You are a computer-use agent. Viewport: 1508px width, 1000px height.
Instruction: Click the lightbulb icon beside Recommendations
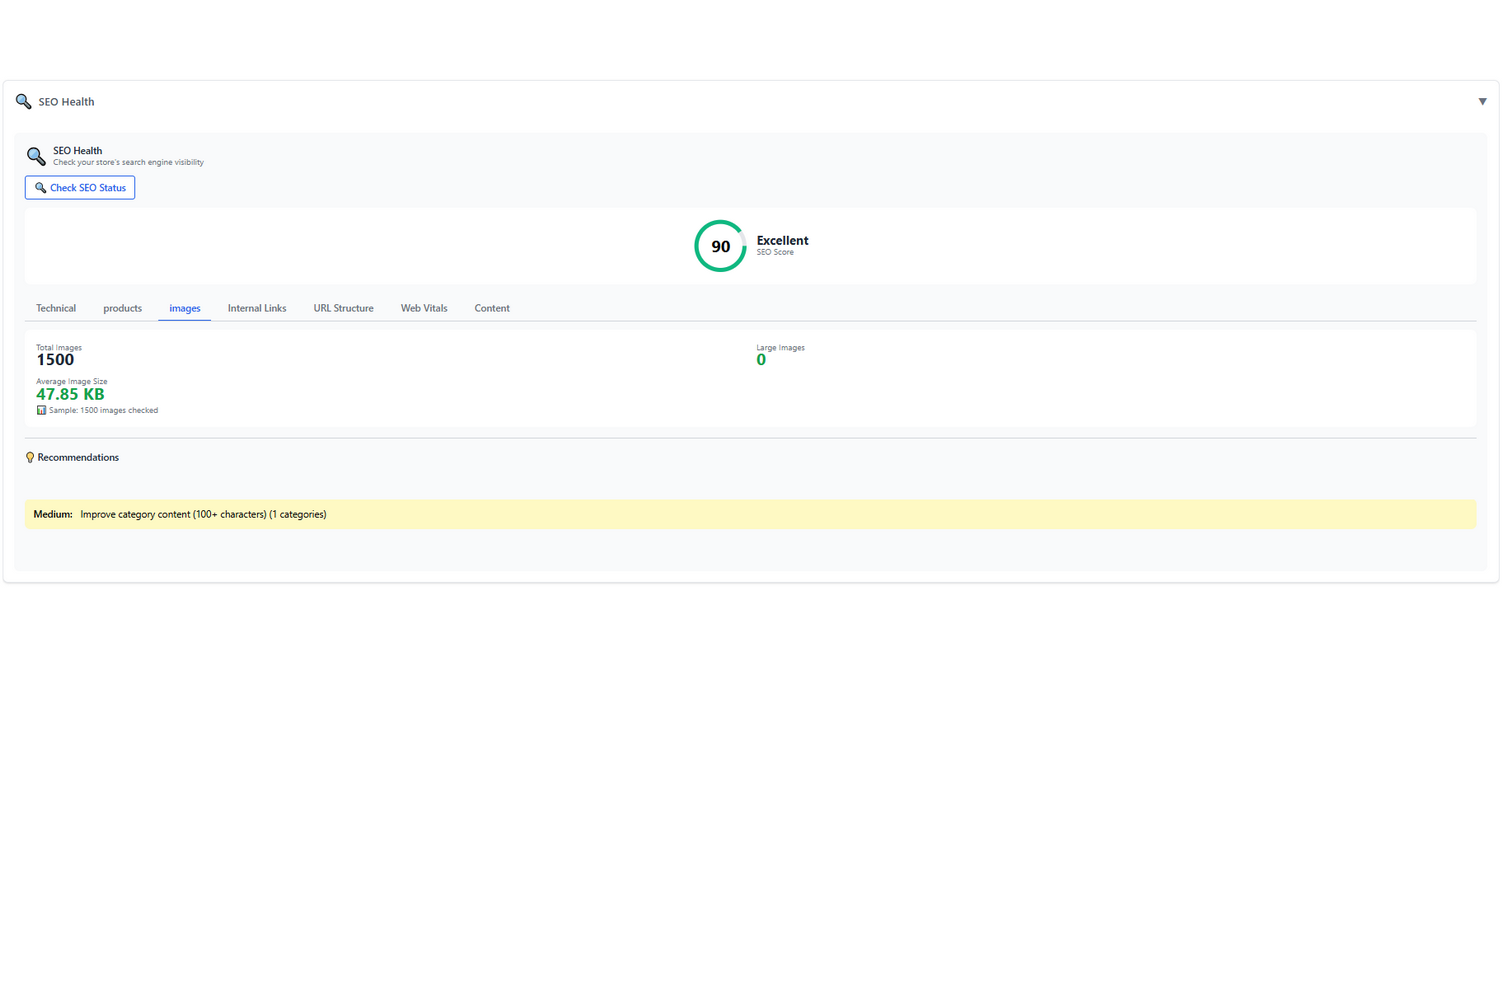pyautogui.click(x=30, y=458)
